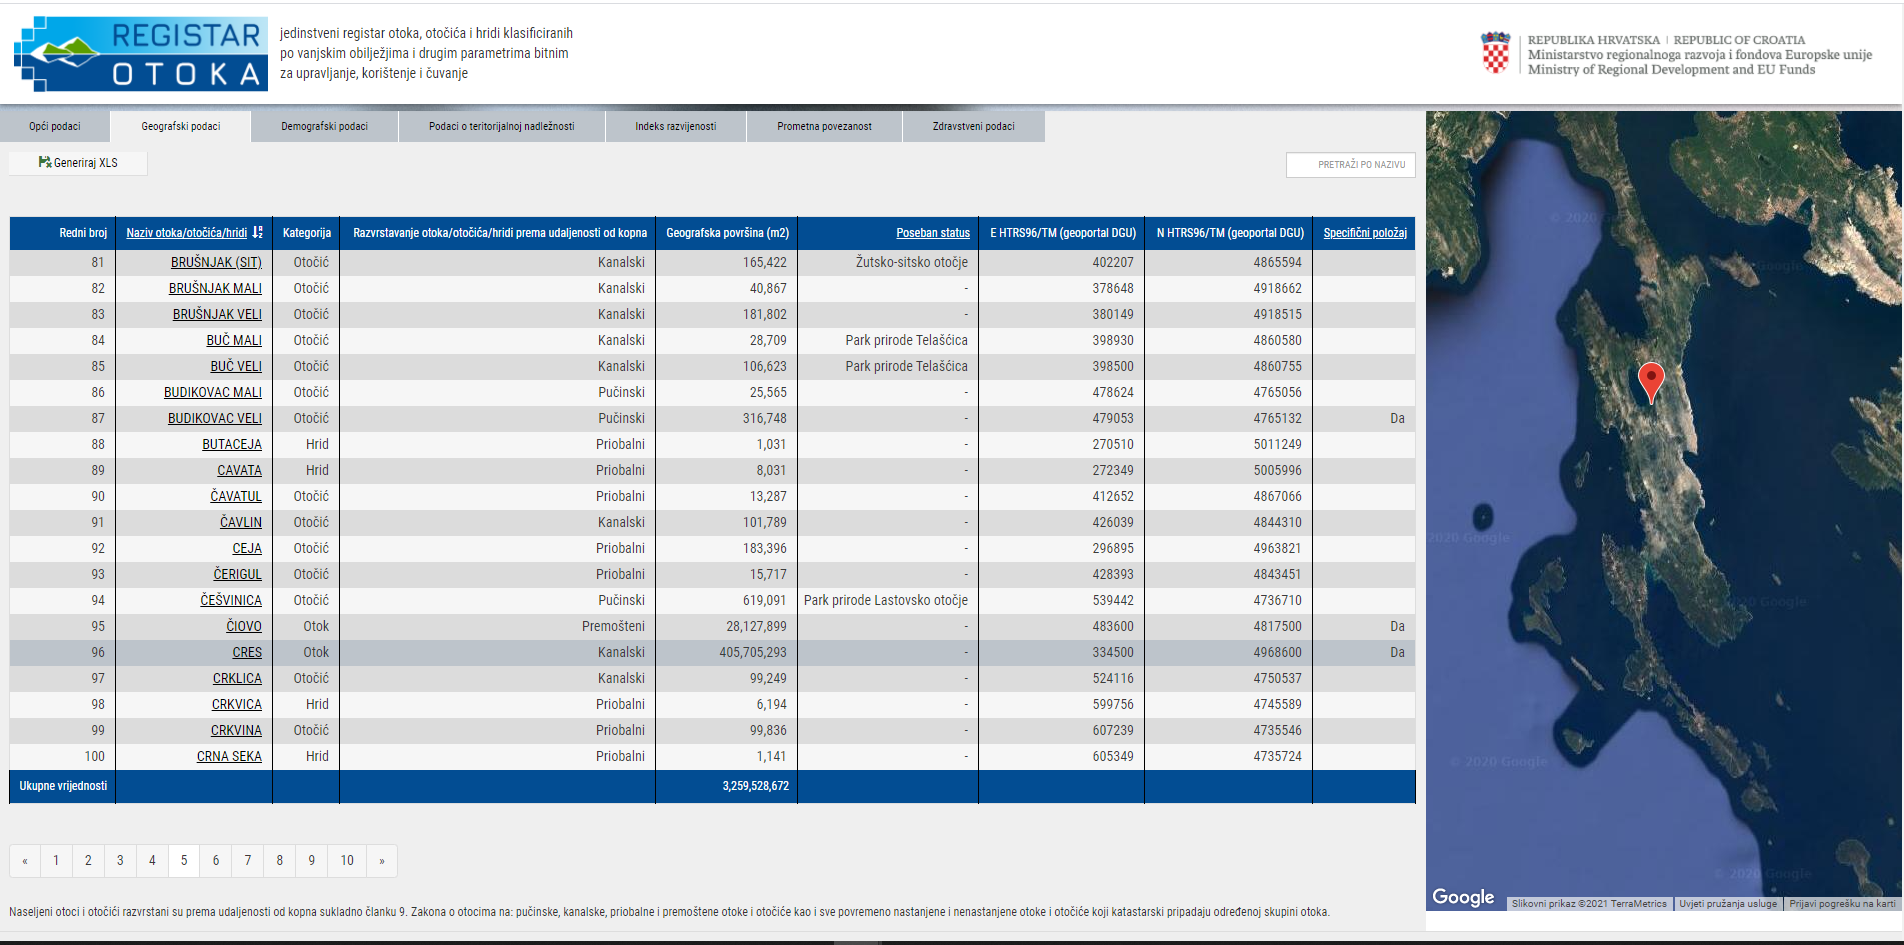Go to pagination page 3
The image size is (1904, 945).
coord(120,861)
